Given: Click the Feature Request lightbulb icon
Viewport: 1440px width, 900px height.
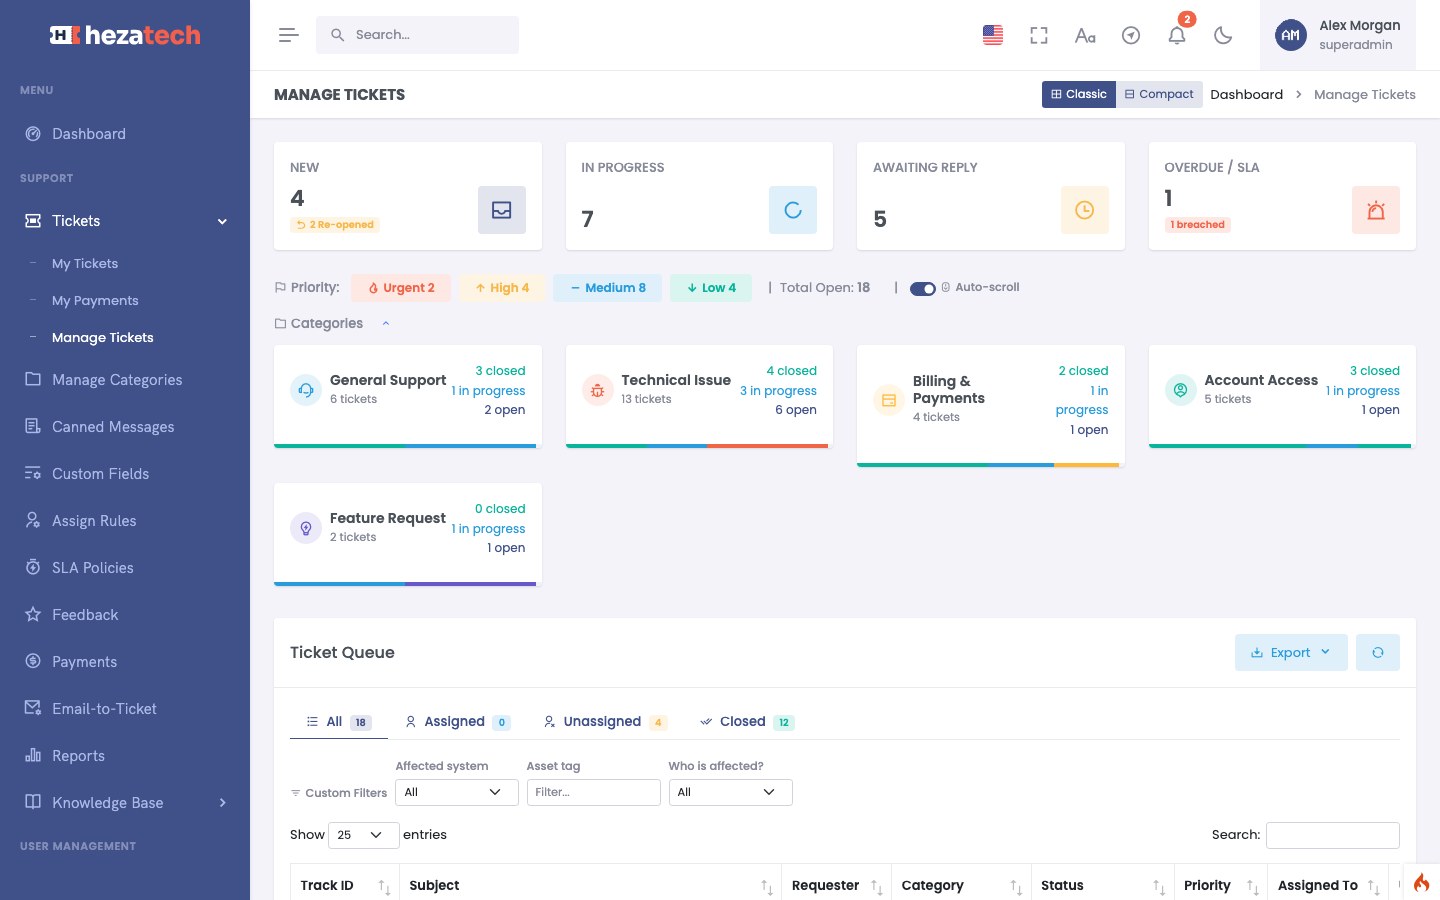Looking at the screenshot, I should [x=306, y=528].
